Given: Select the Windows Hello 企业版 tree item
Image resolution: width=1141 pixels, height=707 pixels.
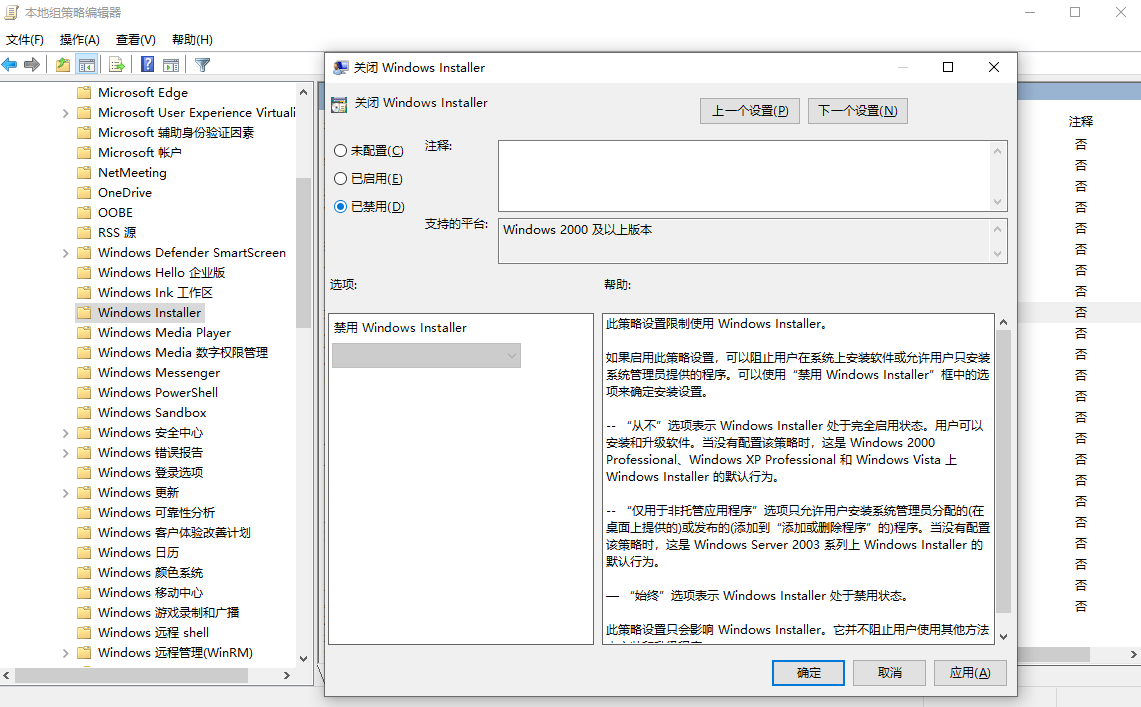Looking at the screenshot, I should tap(162, 273).
